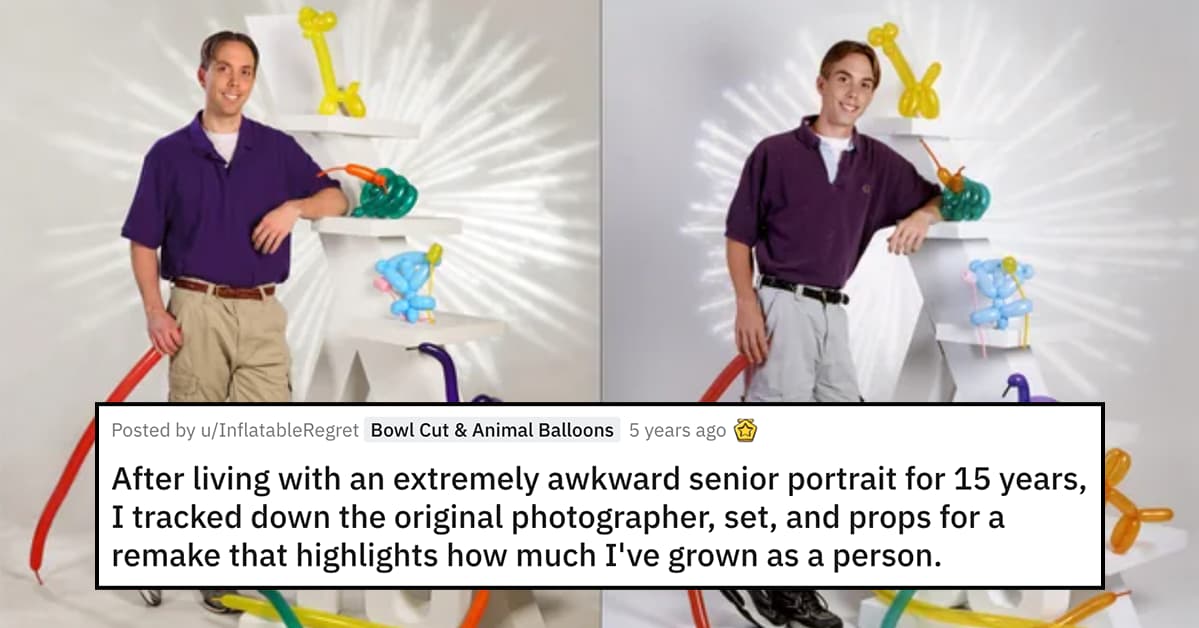Click the purple polo shirt in right photo

click(x=822, y=207)
